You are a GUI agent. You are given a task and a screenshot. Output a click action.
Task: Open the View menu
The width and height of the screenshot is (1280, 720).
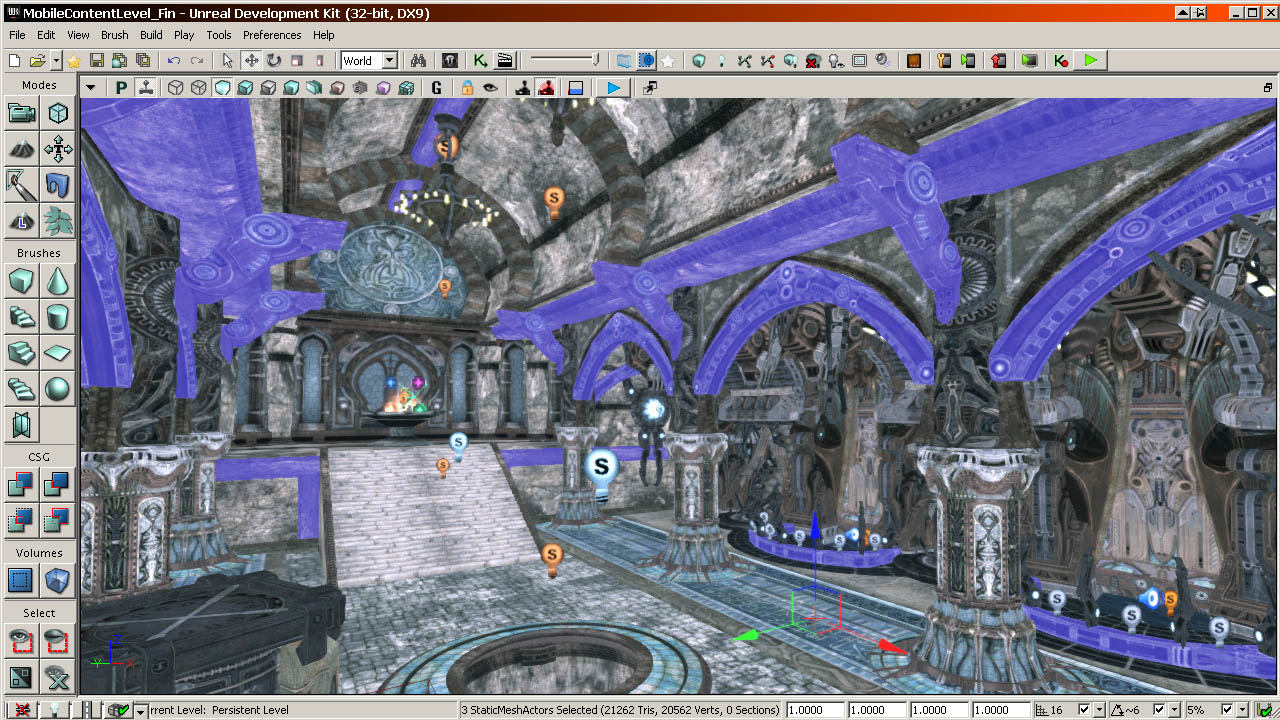pyautogui.click(x=78, y=35)
